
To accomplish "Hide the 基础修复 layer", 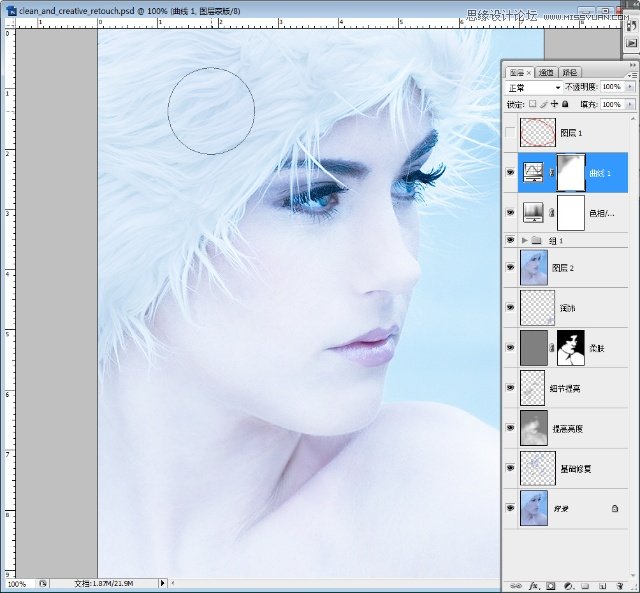I will coord(510,468).
